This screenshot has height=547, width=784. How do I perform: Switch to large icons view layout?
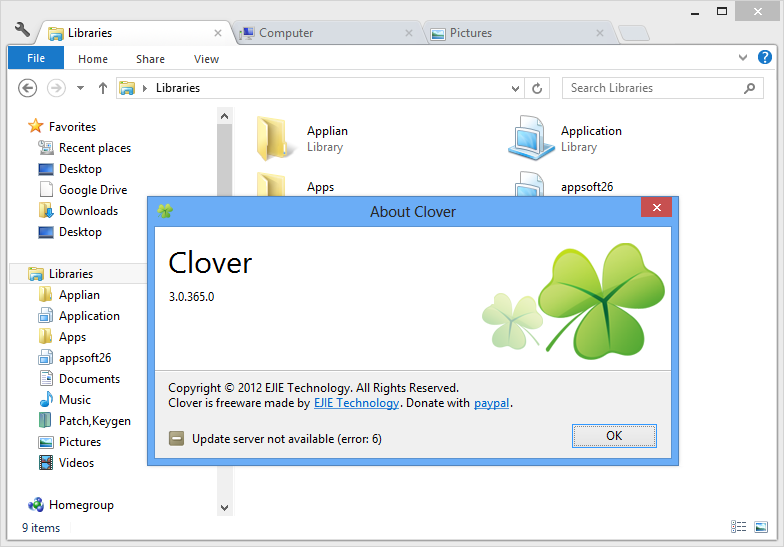[761, 527]
